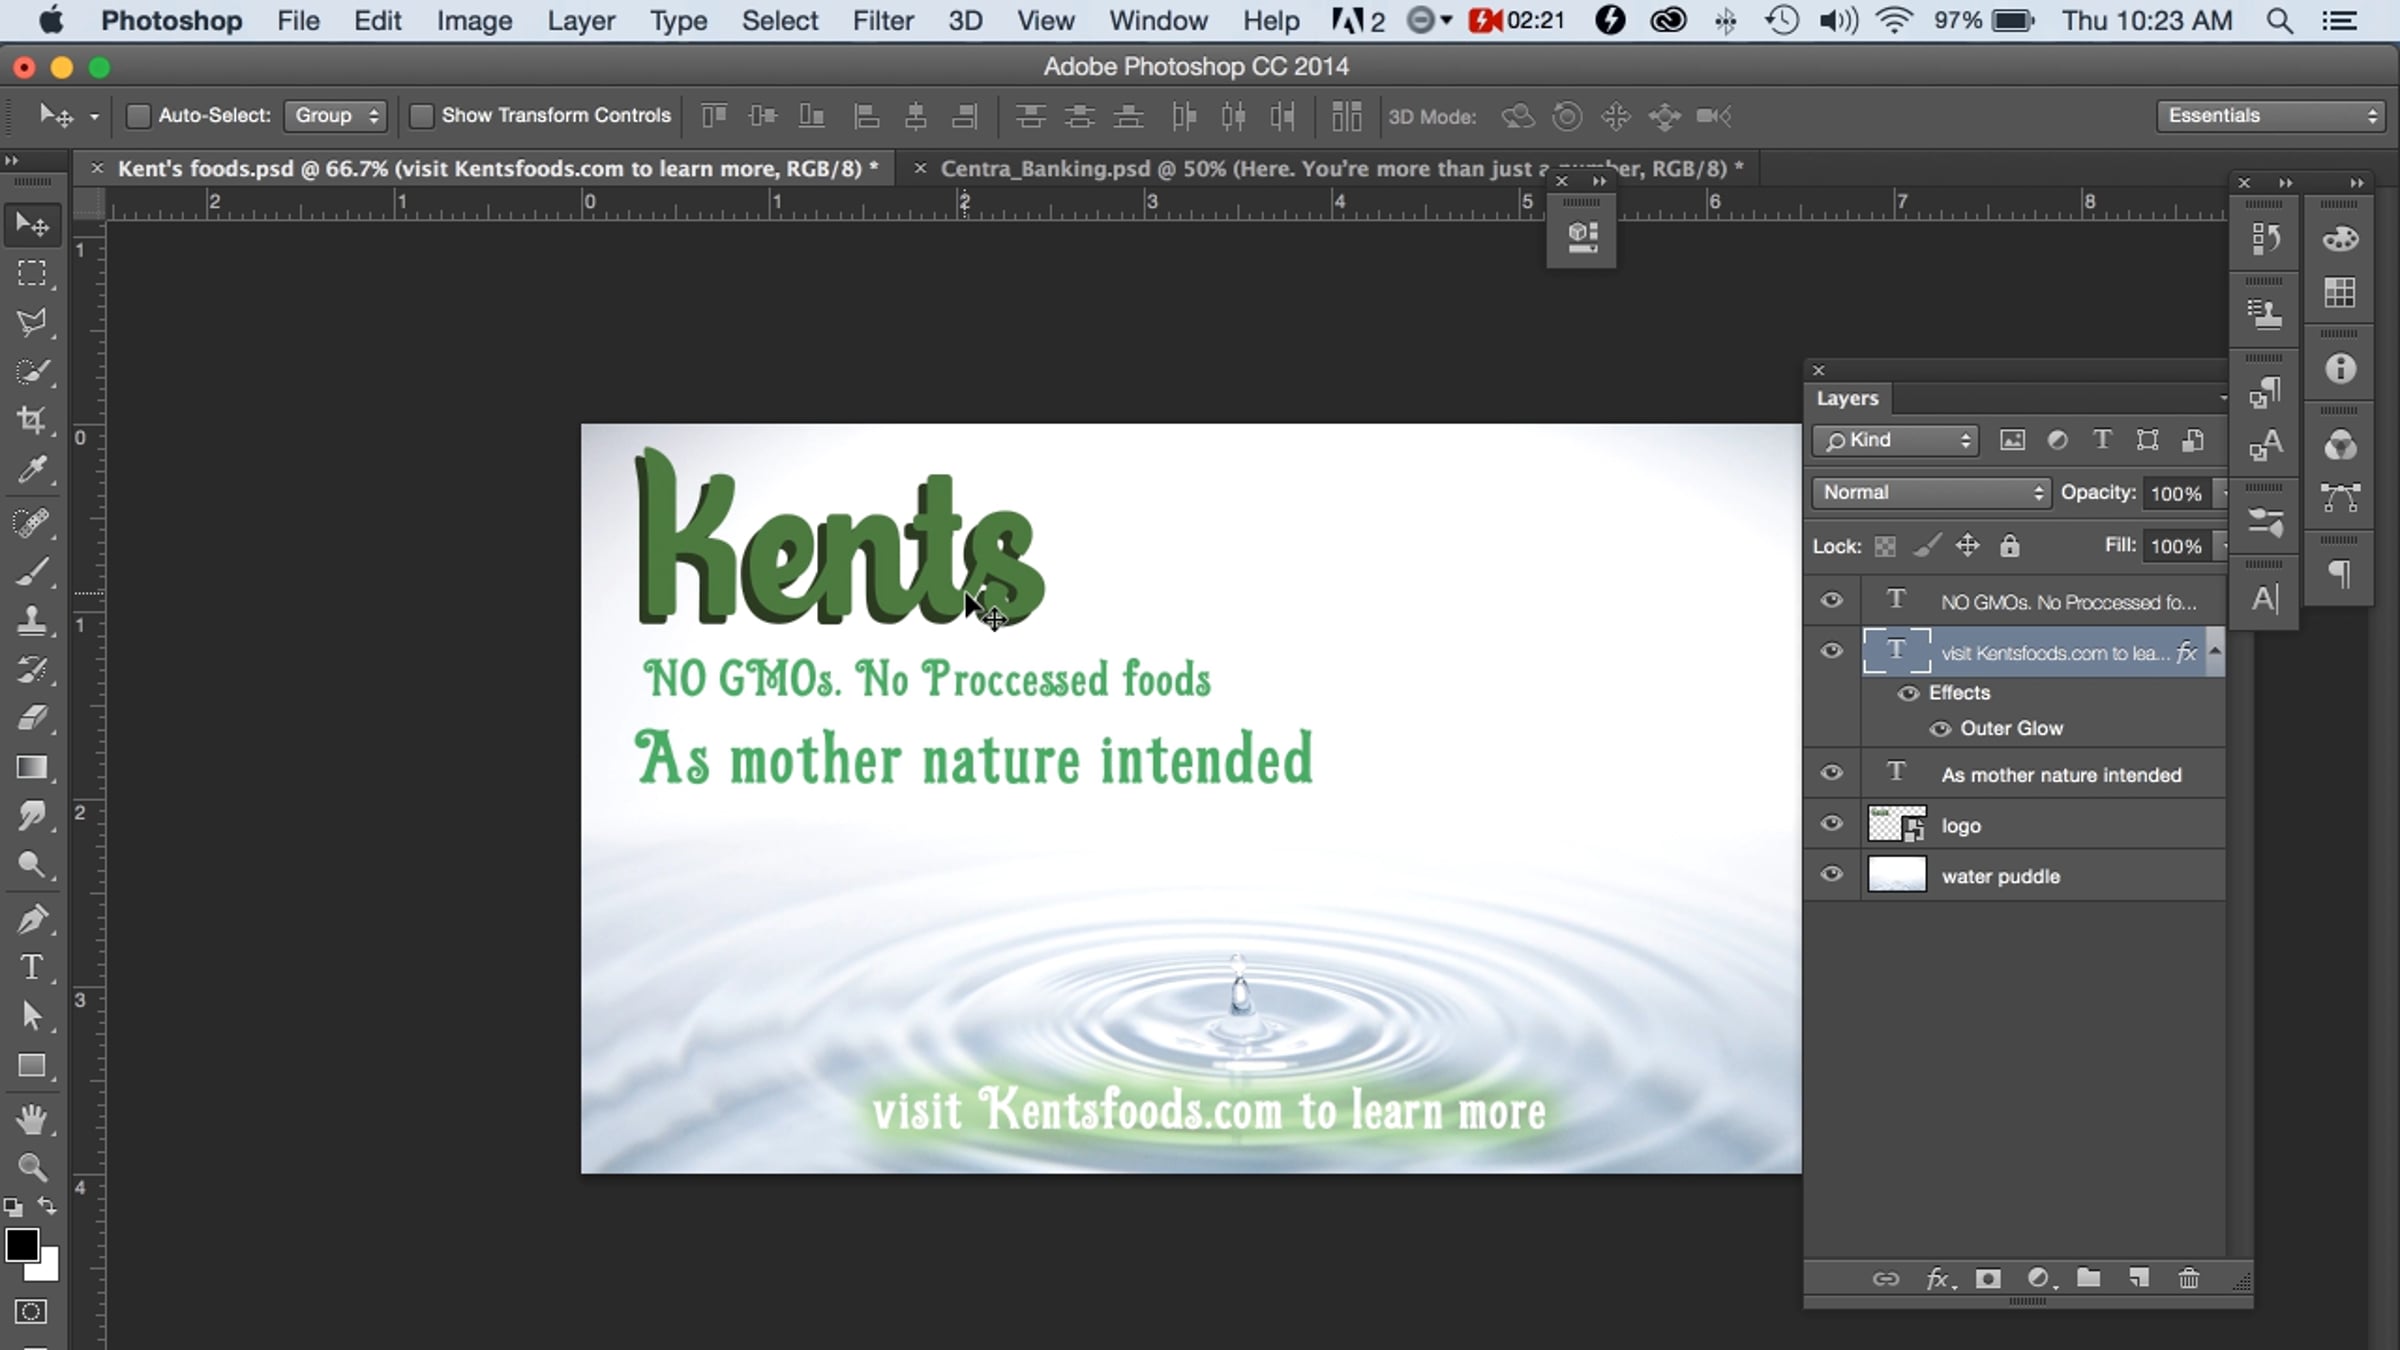Open the Filter menu

point(882,21)
